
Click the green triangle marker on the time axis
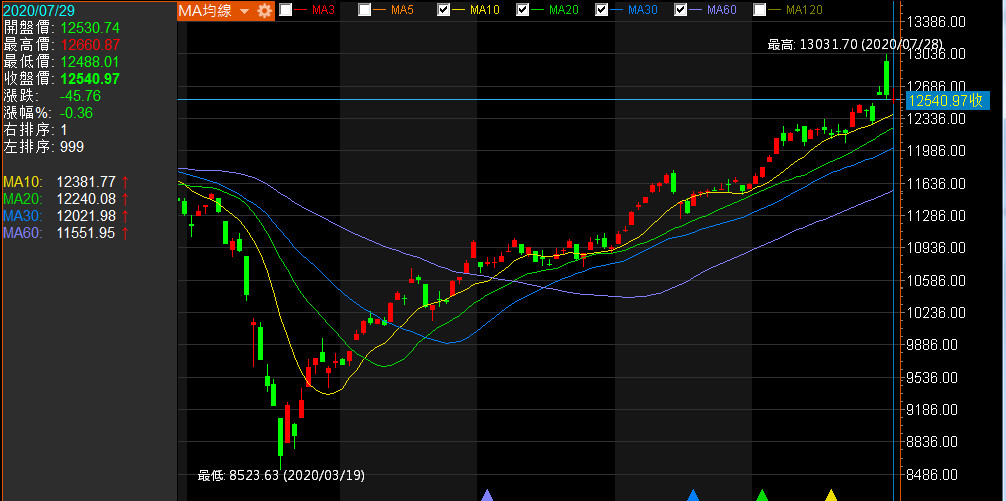[762, 495]
